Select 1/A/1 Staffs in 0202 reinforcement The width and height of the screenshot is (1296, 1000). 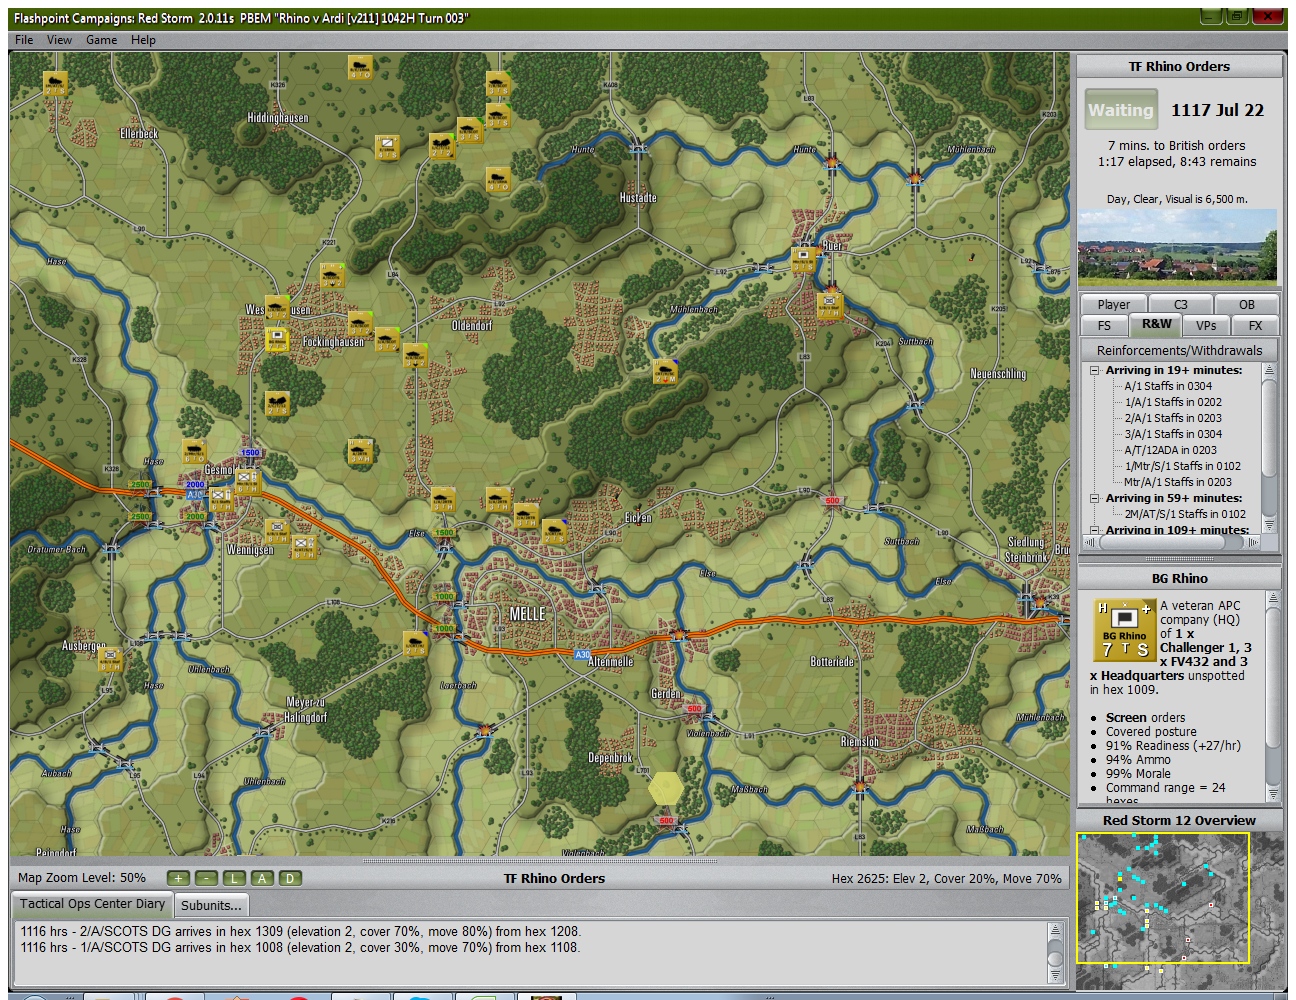[1173, 402]
